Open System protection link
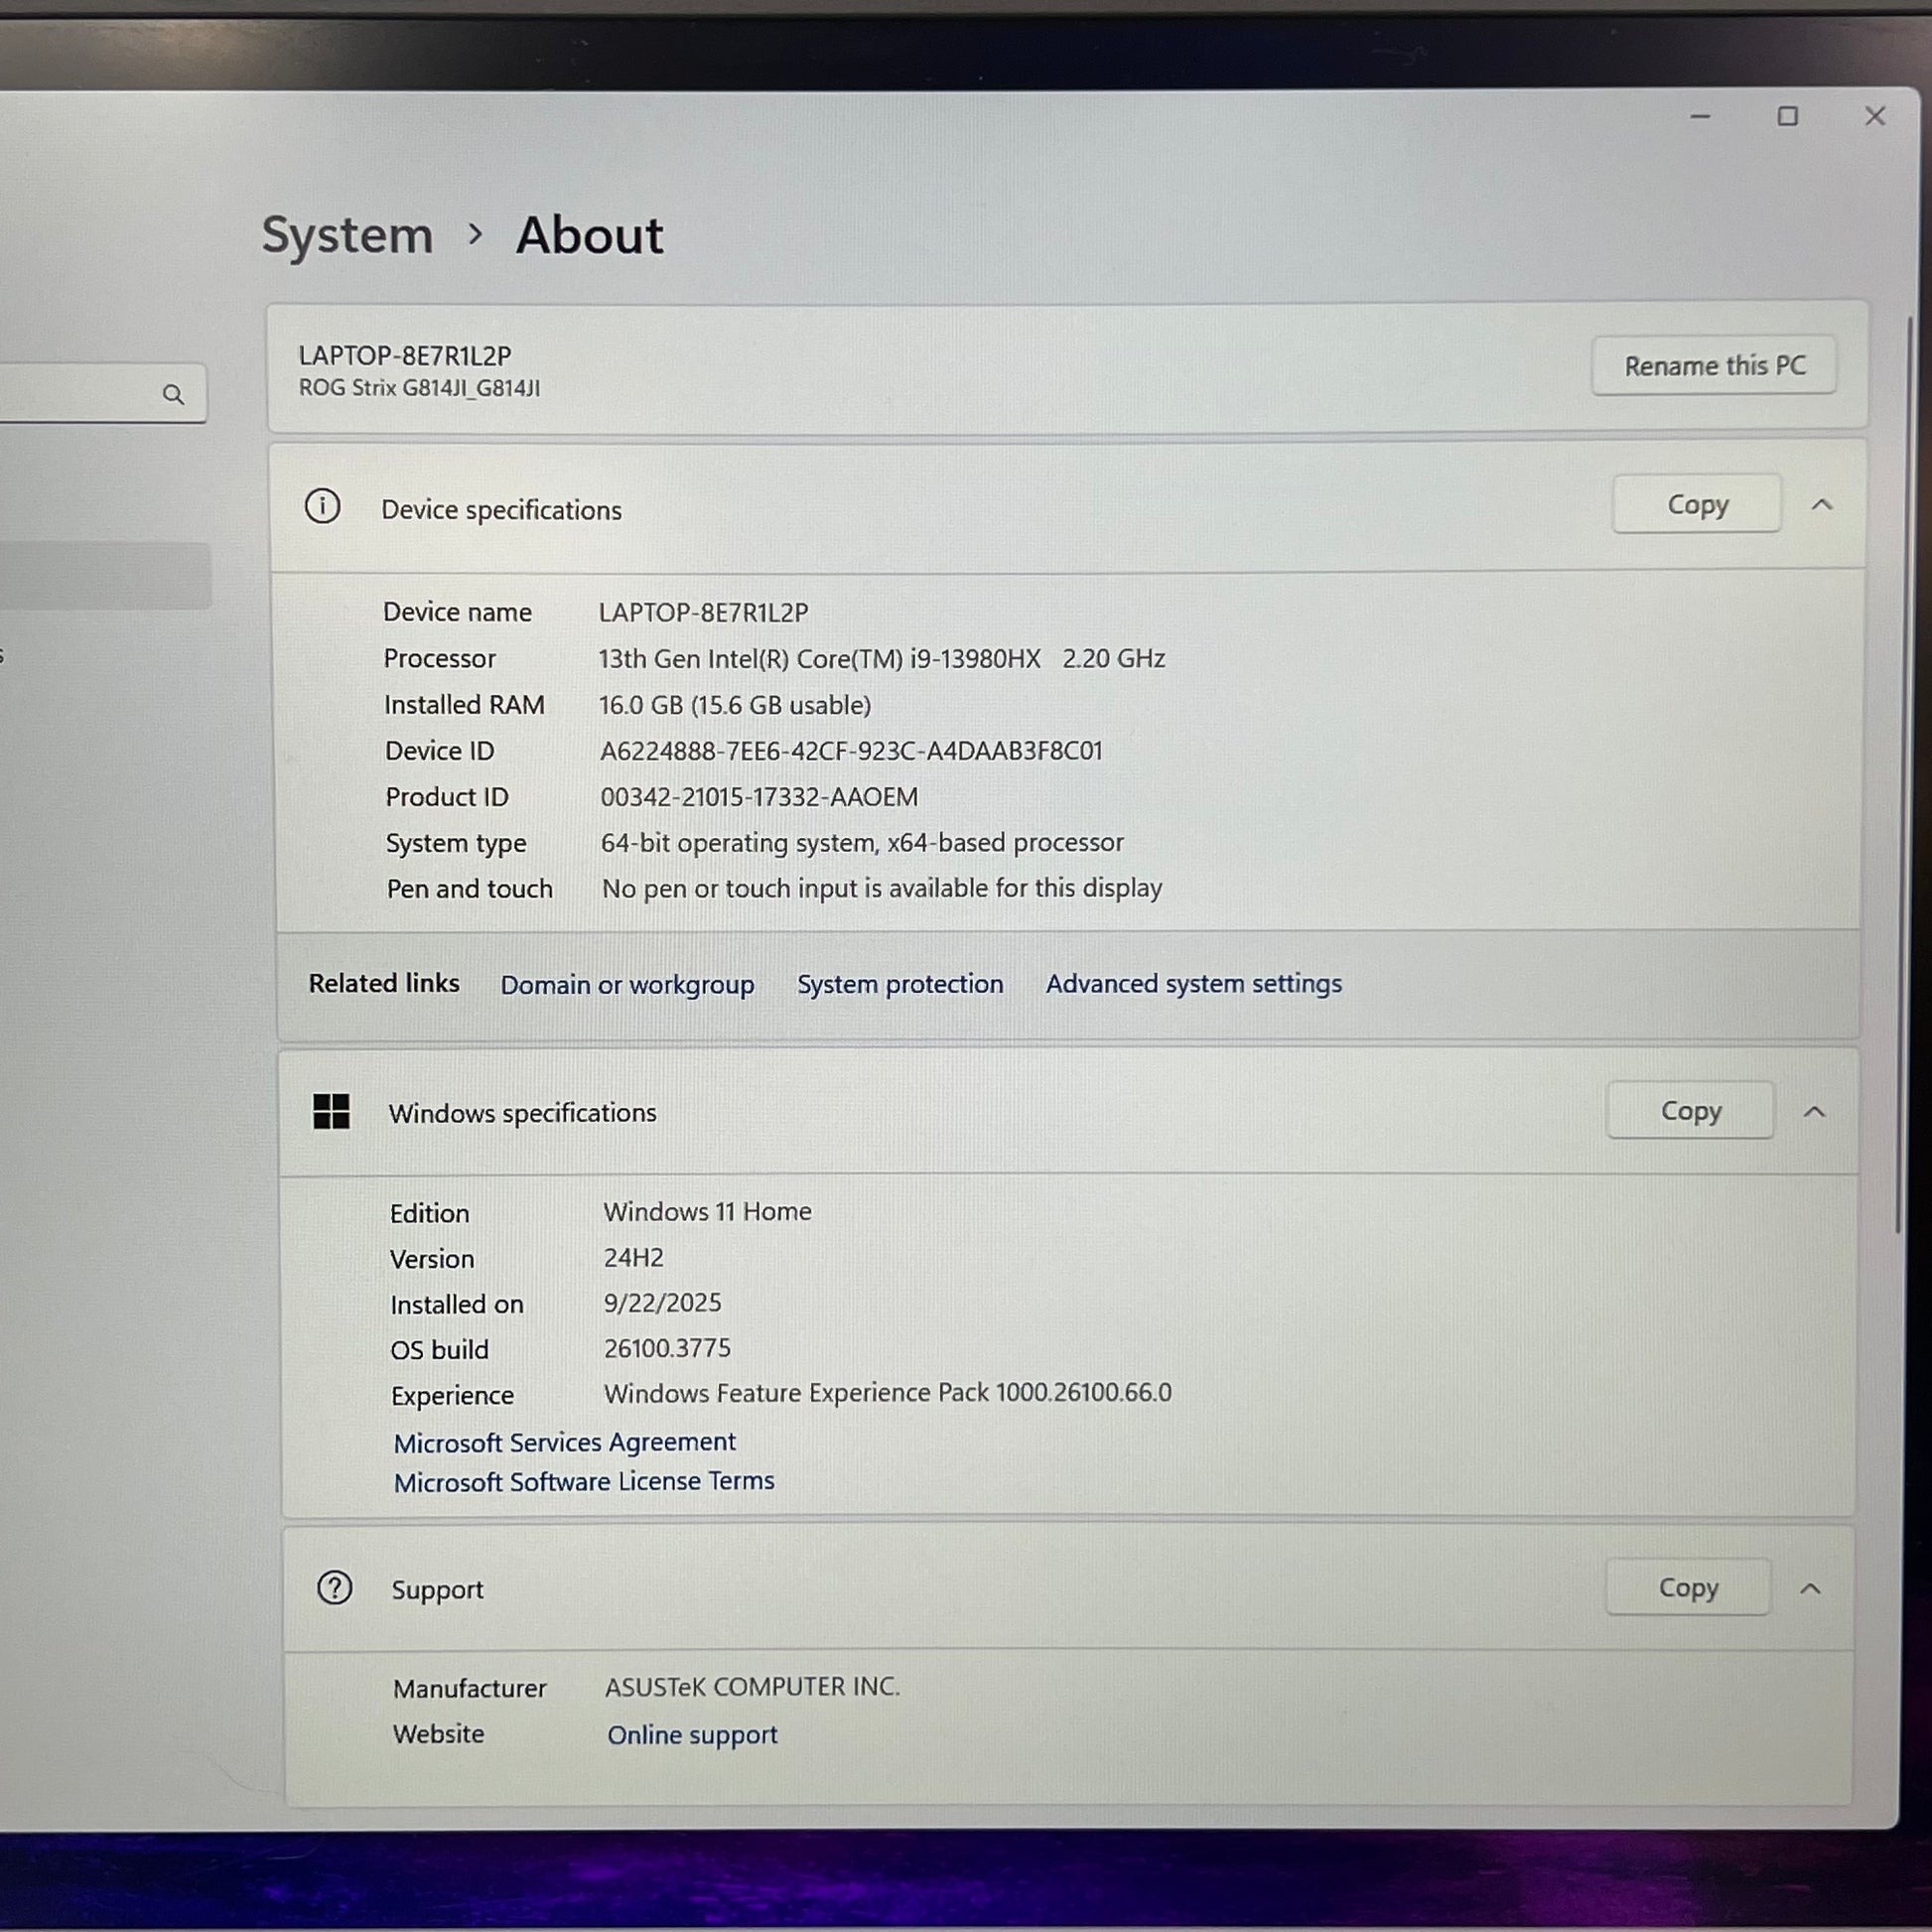The image size is (1932, 1932). point(900,984)
